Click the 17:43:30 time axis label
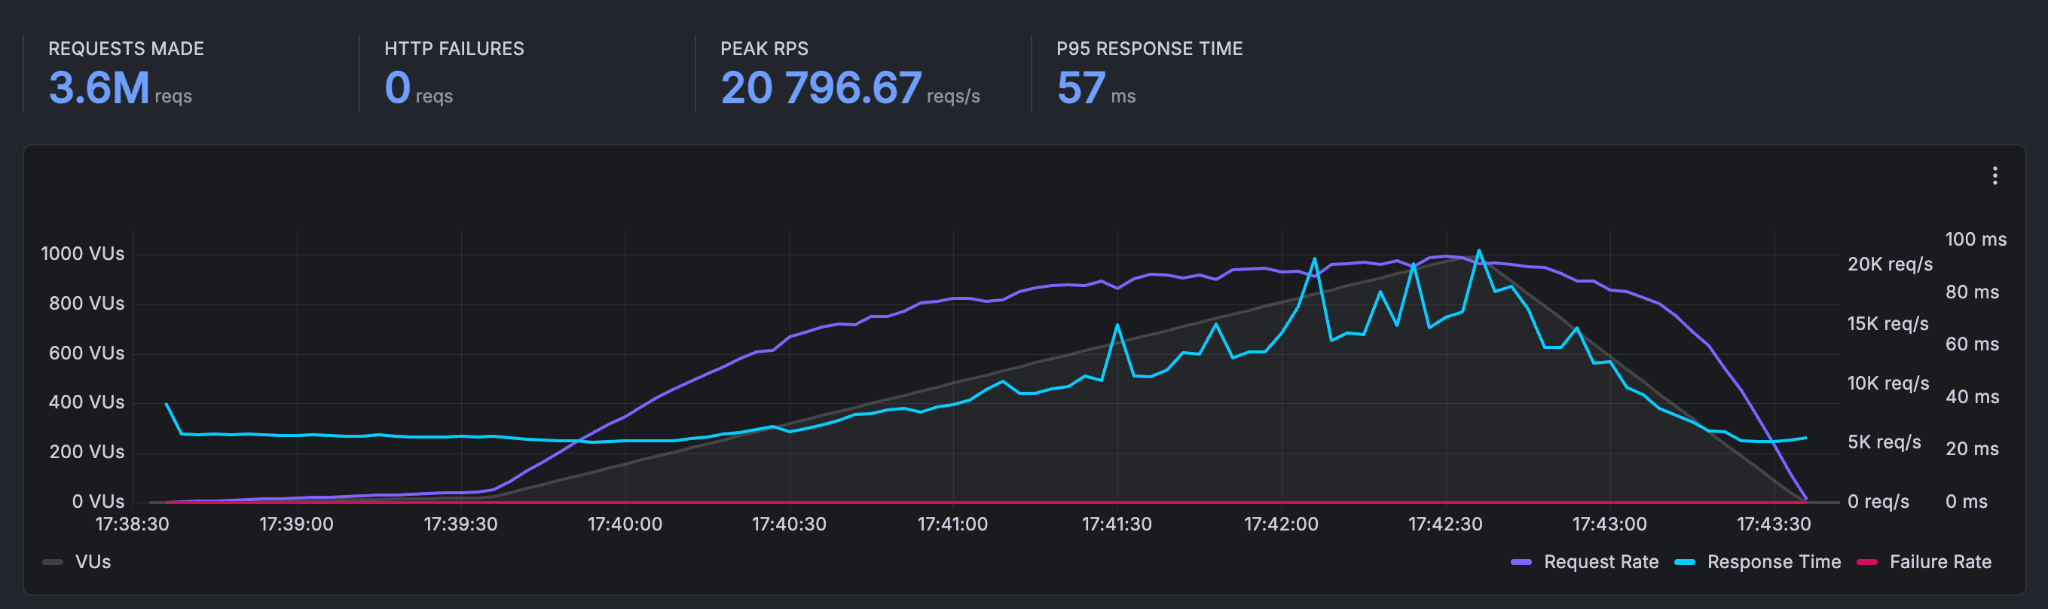 1773,524
